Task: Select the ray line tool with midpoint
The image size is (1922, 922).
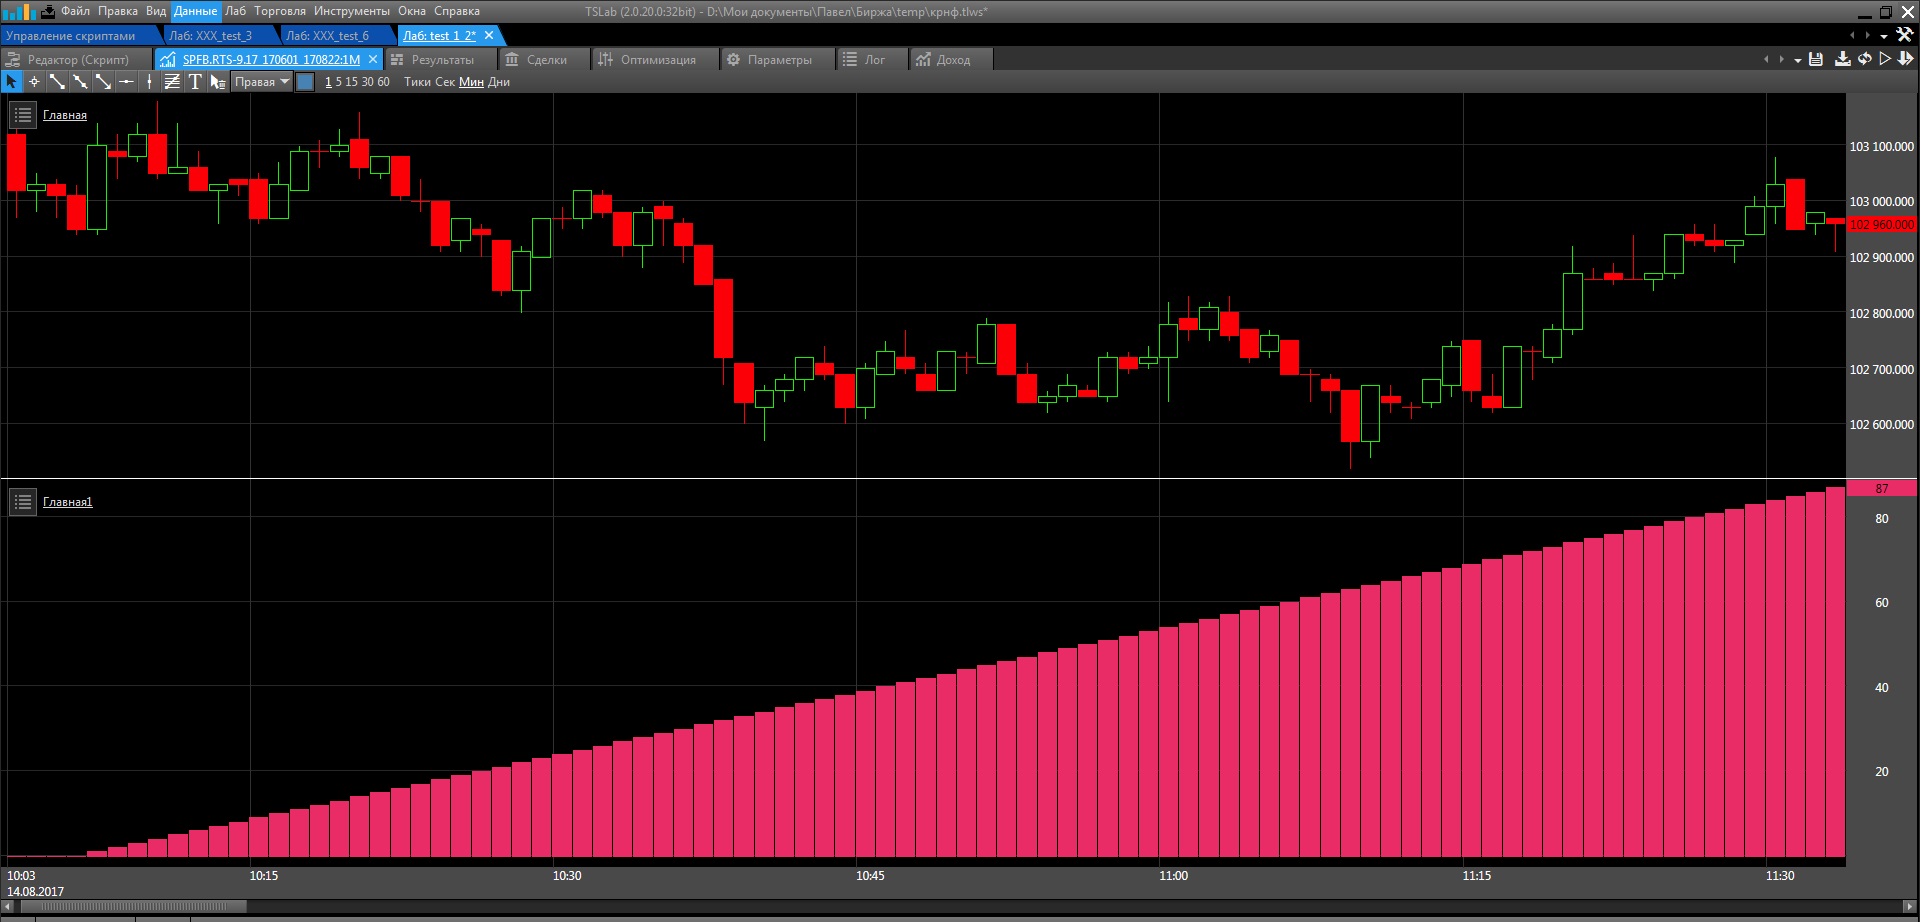Action: [x=80, y=82]
